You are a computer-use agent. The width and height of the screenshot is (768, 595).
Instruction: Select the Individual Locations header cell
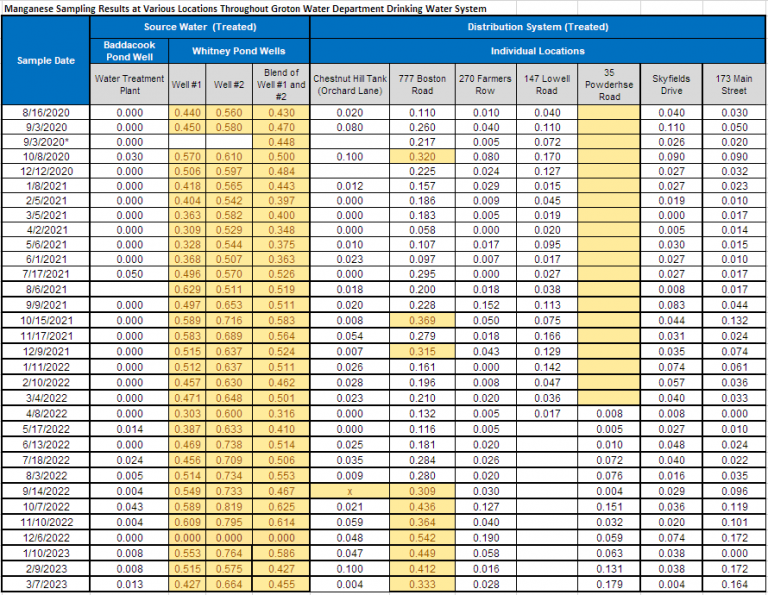pyautogui.click(x=537, y=50)
